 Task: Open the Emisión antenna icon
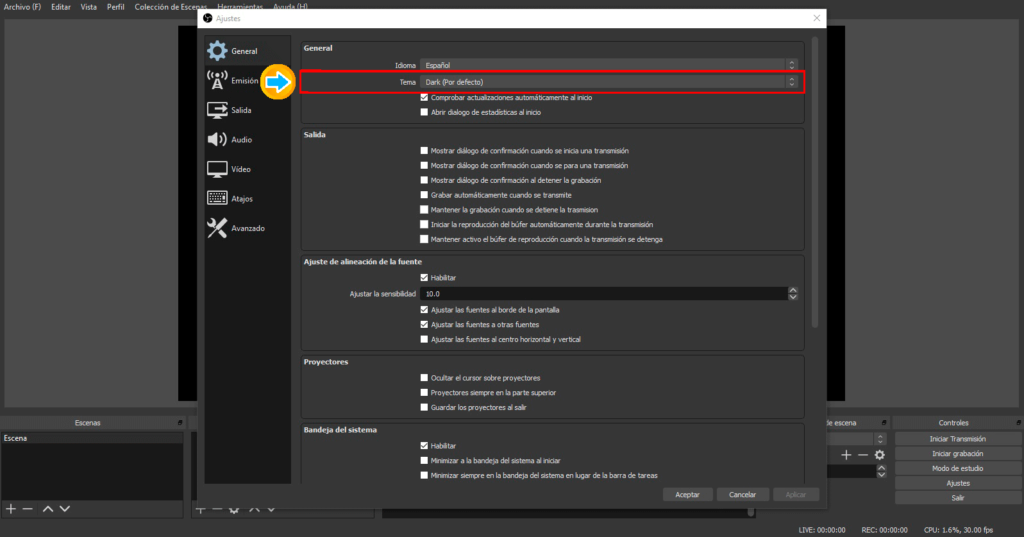coord(217,80)
